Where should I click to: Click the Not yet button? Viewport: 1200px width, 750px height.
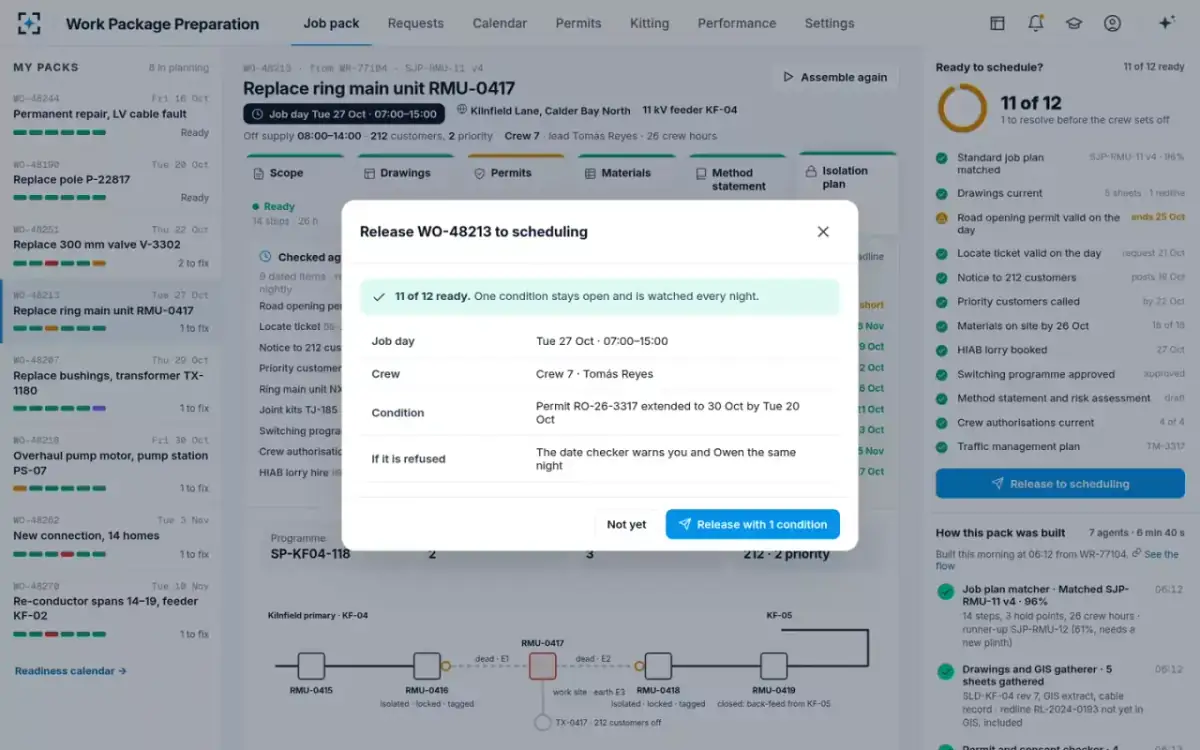626,524
